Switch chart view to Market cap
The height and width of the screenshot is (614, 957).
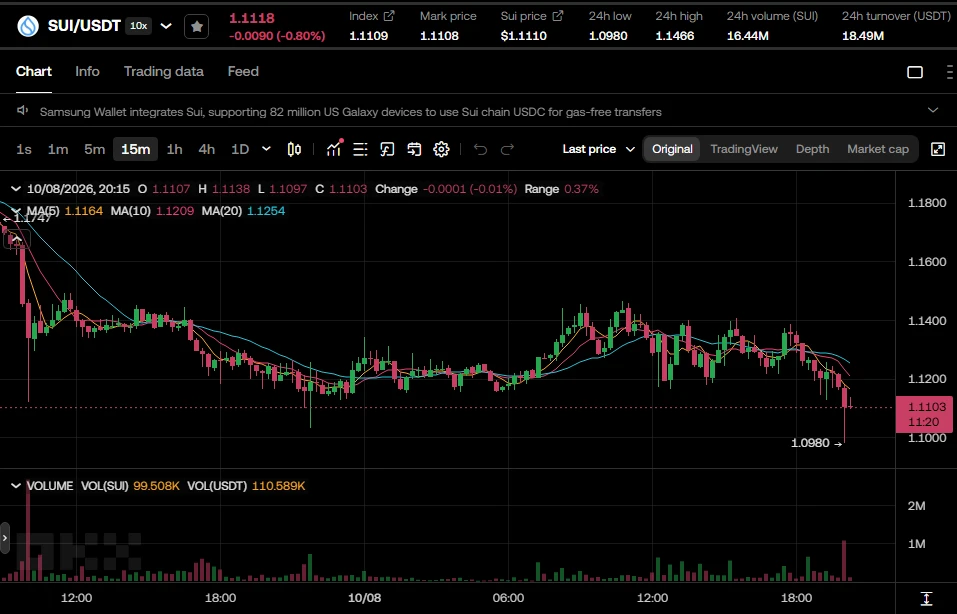tap(878, 149)
